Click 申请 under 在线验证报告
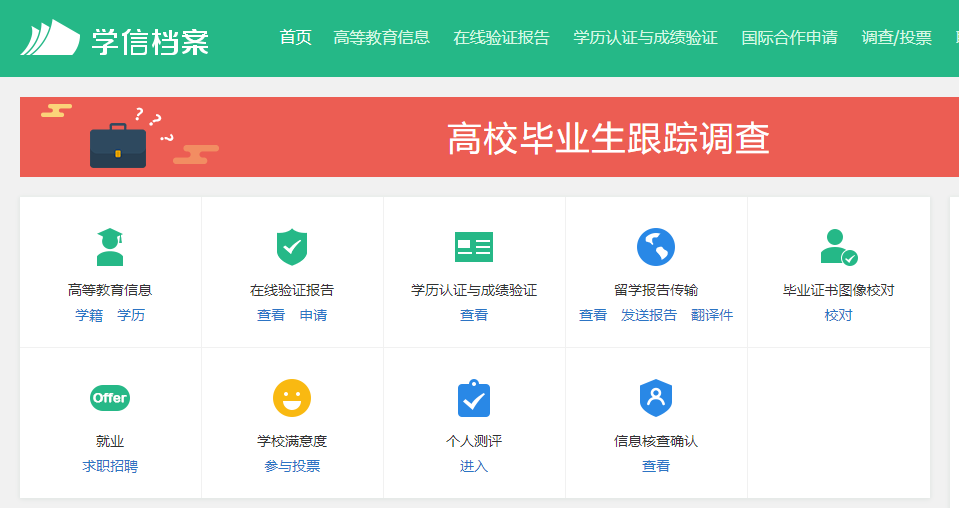Image resolution: width=959 pixels, height=508 pixels. tap(313, 315)
